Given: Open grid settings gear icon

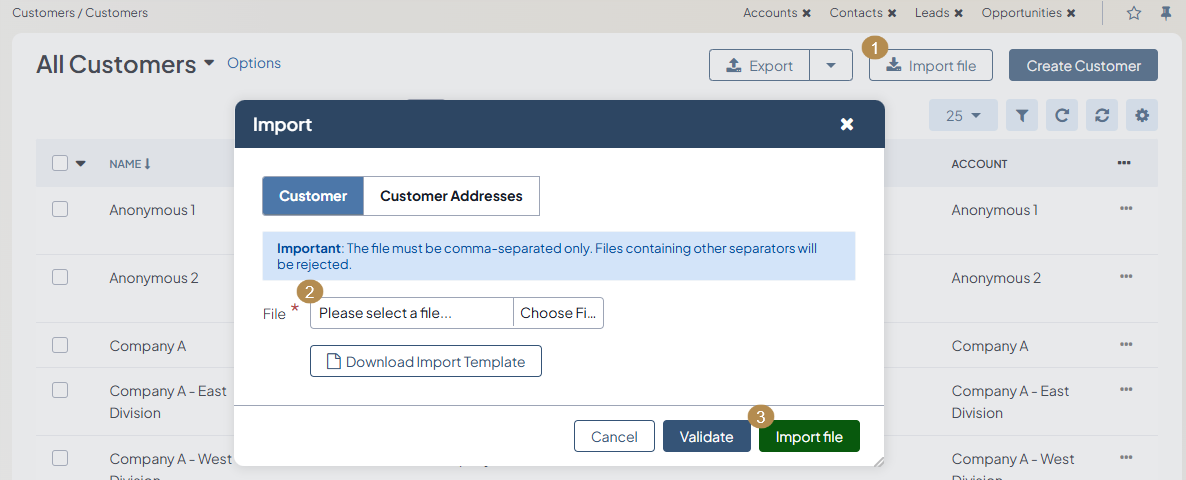Looking at the screenshot, I should 1142,116.
